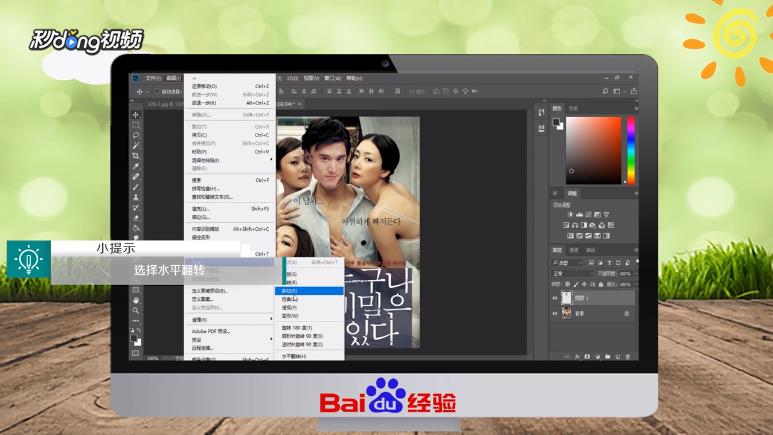
Task: Select the Lasso tool
Action: click(136, 135)
